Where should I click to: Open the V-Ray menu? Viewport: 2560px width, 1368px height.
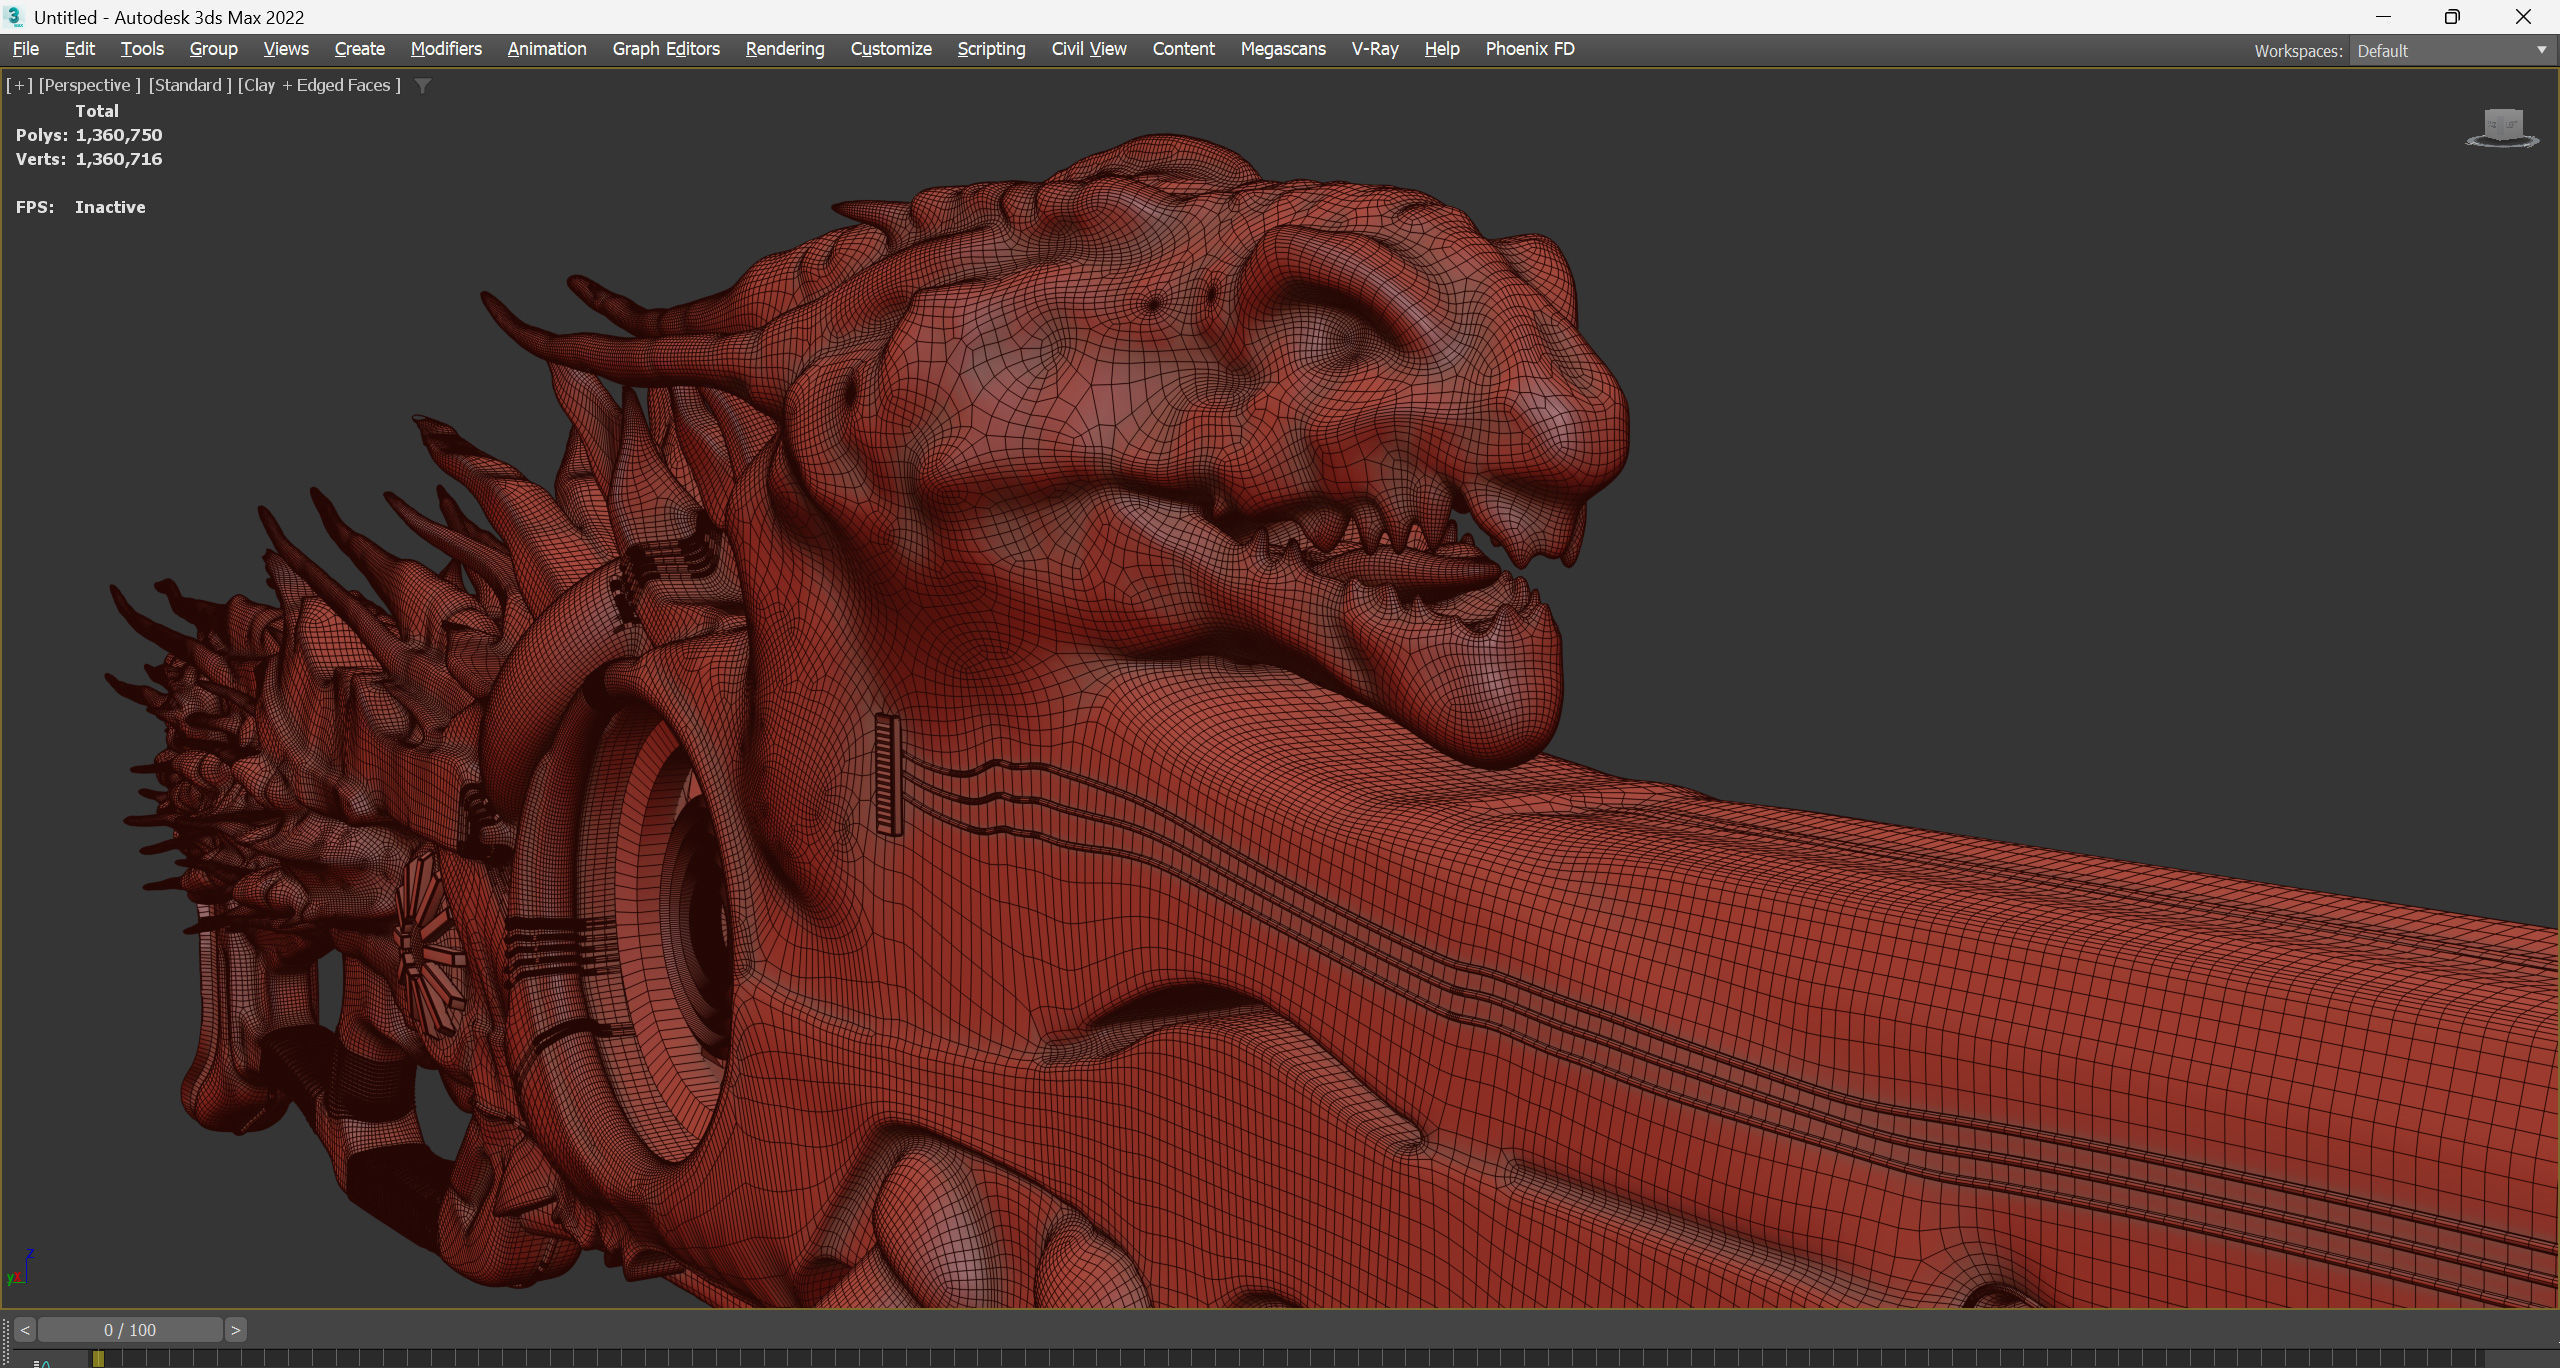coord(1375,49)
